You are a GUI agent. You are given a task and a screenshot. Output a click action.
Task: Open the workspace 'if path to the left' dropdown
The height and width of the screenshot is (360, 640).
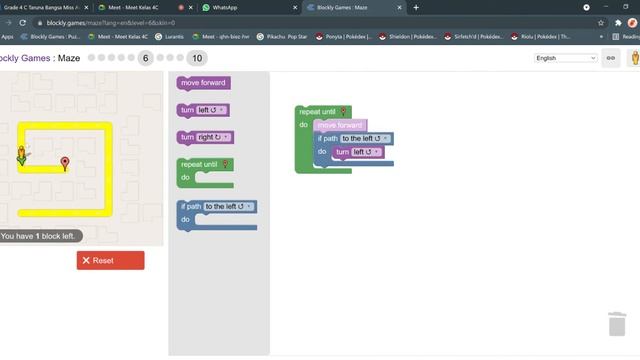(x=365, y=139)
